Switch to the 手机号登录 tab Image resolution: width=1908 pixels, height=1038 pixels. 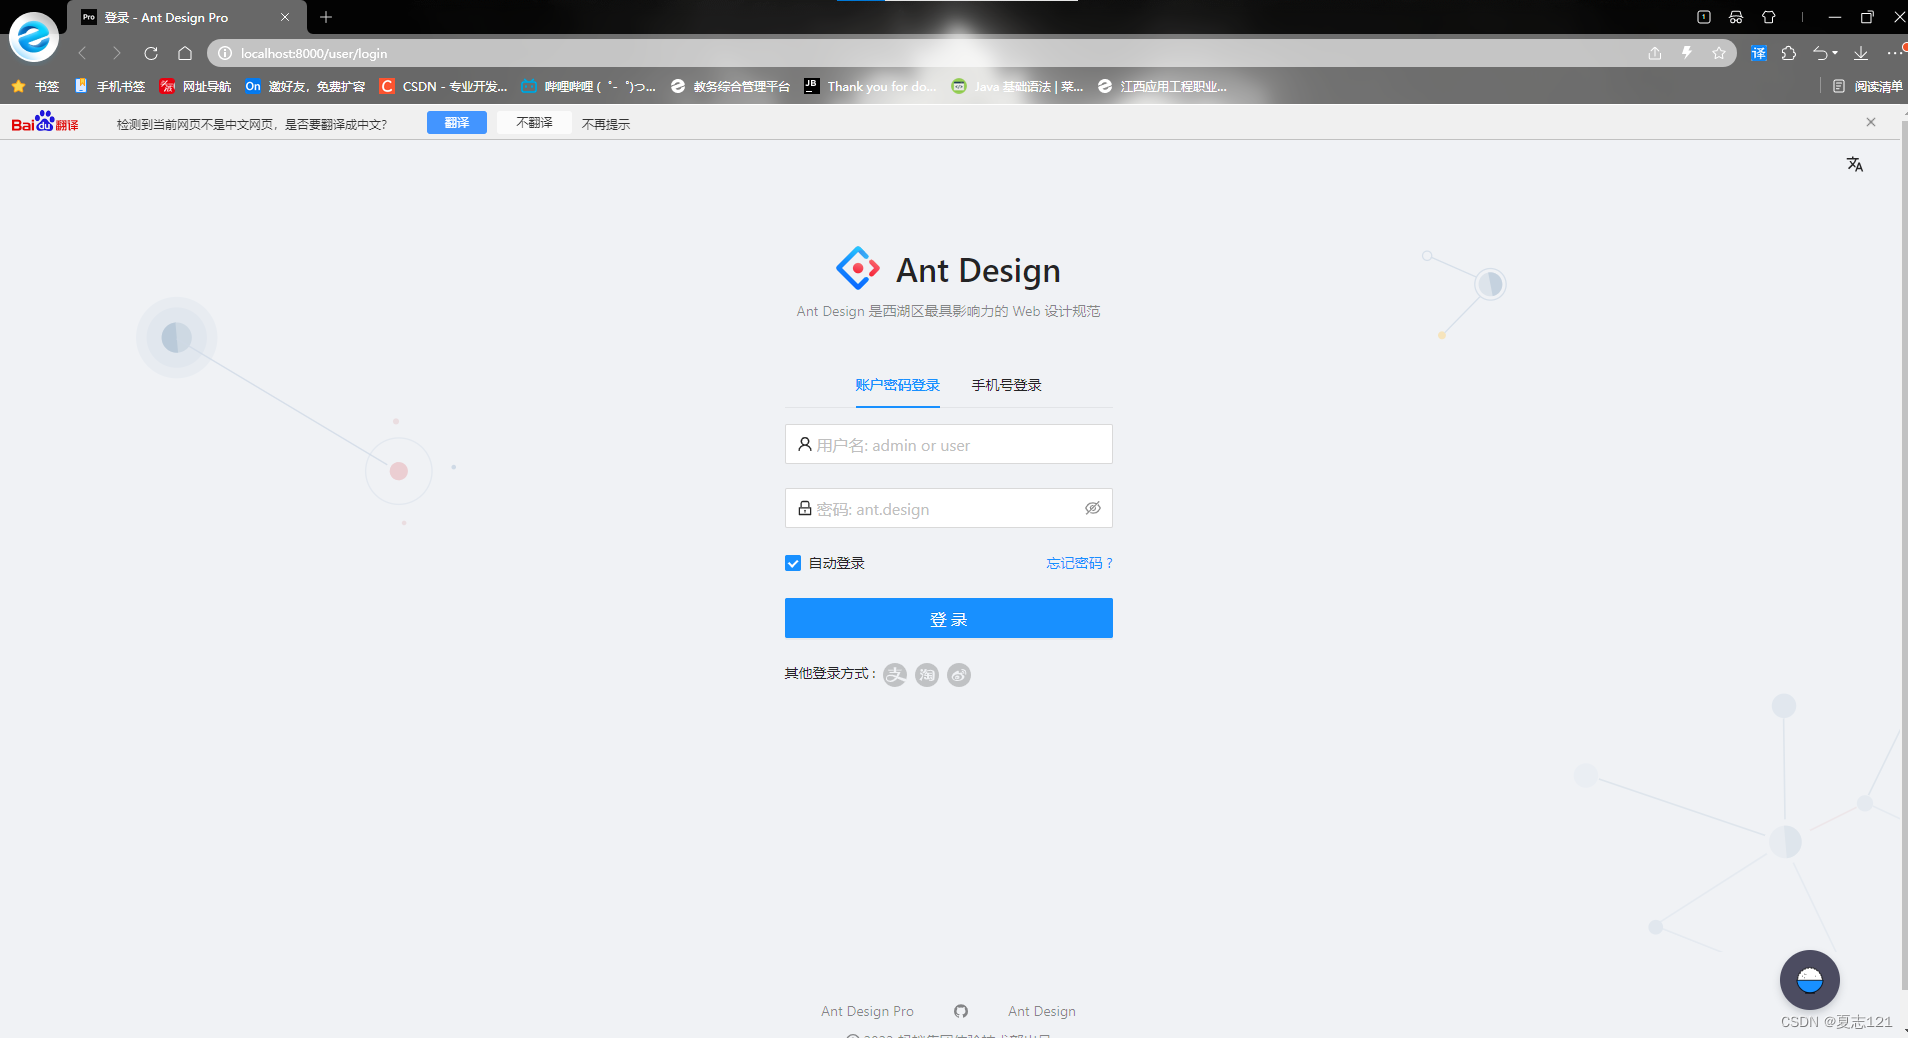click(1006, 385)
